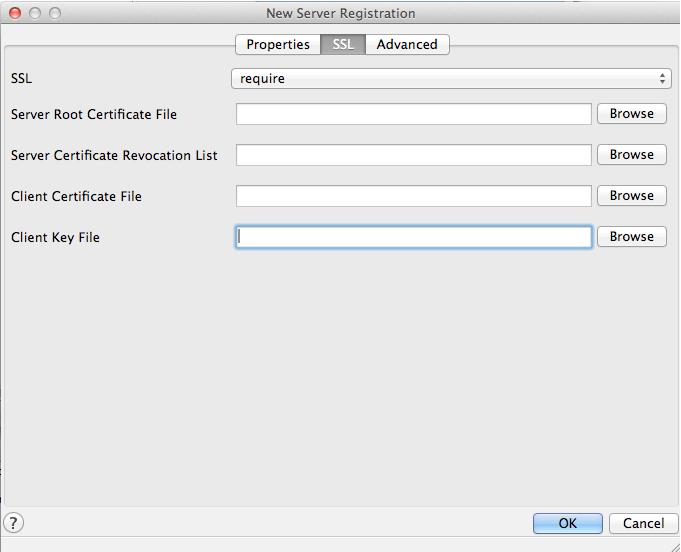681x552 pixels.
Task: Expand the SSL mode dropdown showing require
Action: coord(450,78)
